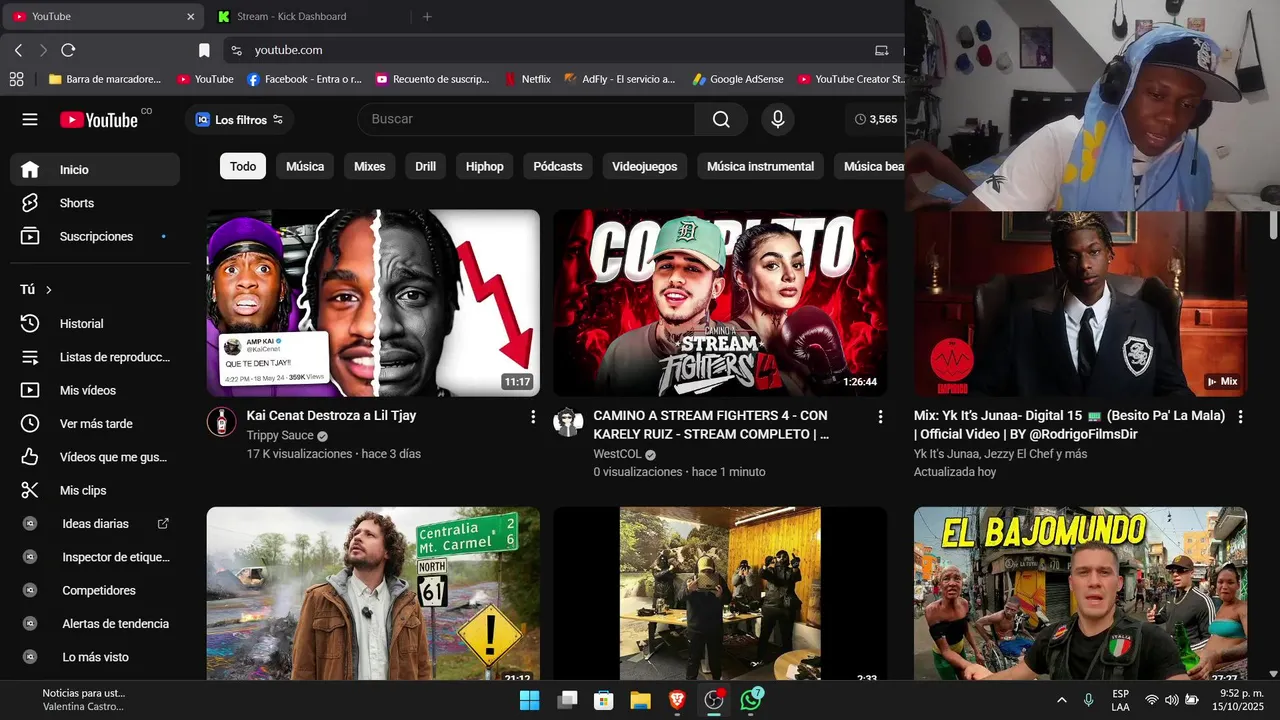Click the YouTube logo
Screen dimensions: 1280x720
99,119
